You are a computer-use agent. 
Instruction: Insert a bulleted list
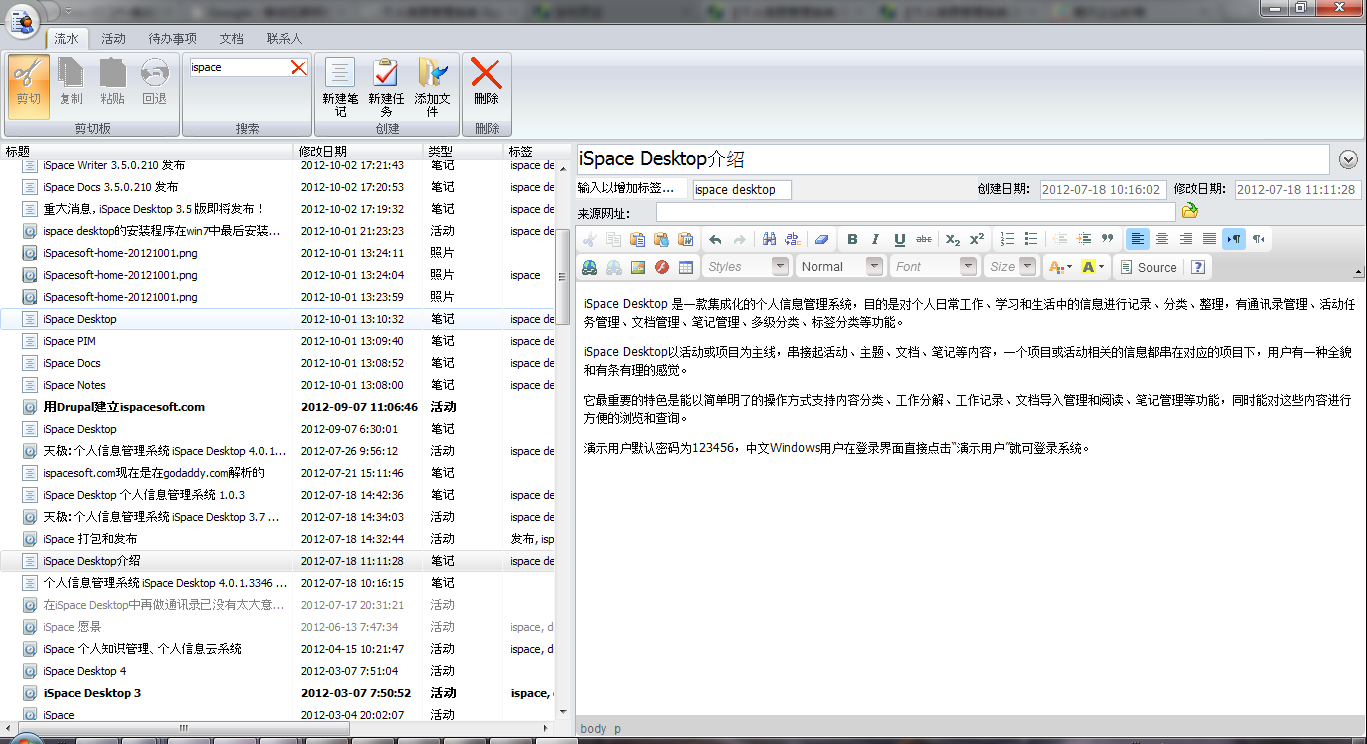point(1031,239)
